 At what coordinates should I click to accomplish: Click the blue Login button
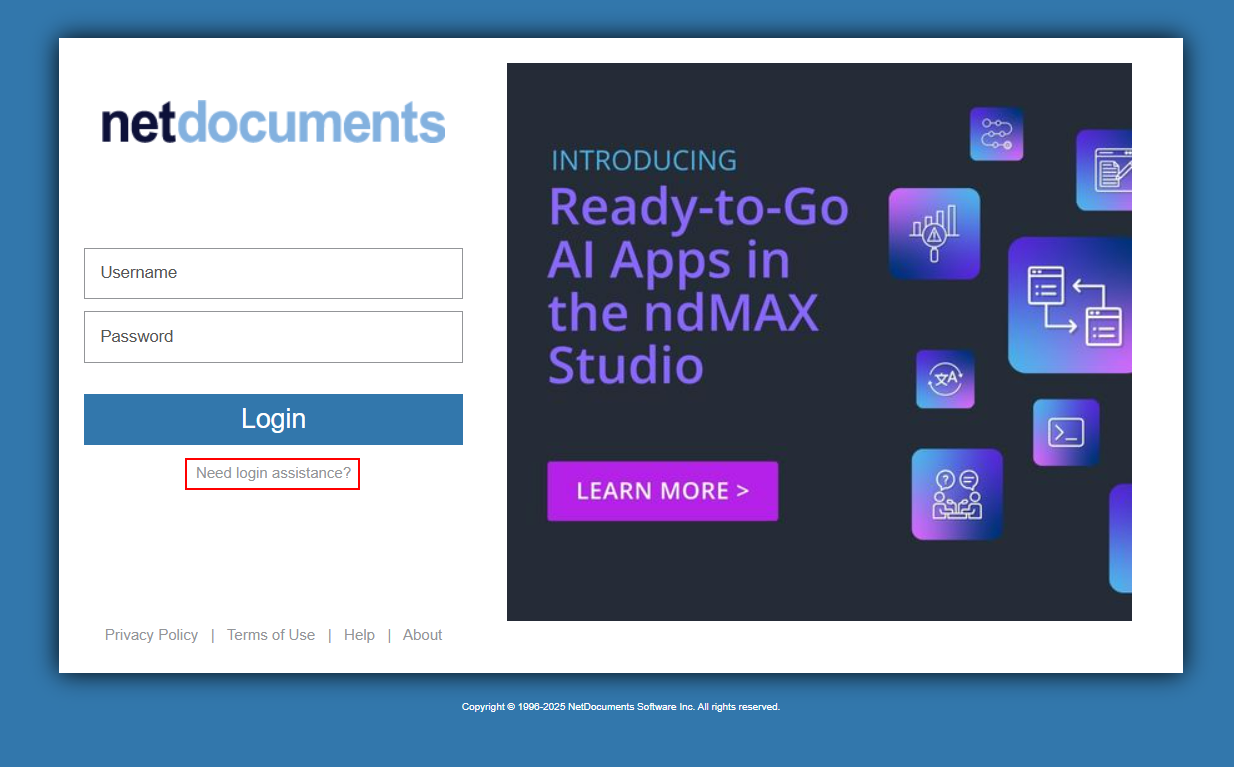click(273, 419)
